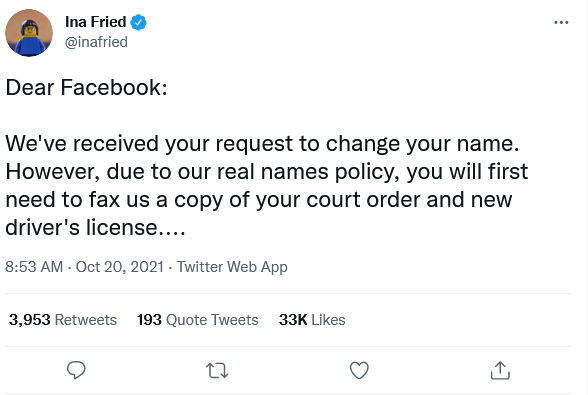Click the blue verified checkmark badge
This screenshot has height=395, width=588.
138,22
